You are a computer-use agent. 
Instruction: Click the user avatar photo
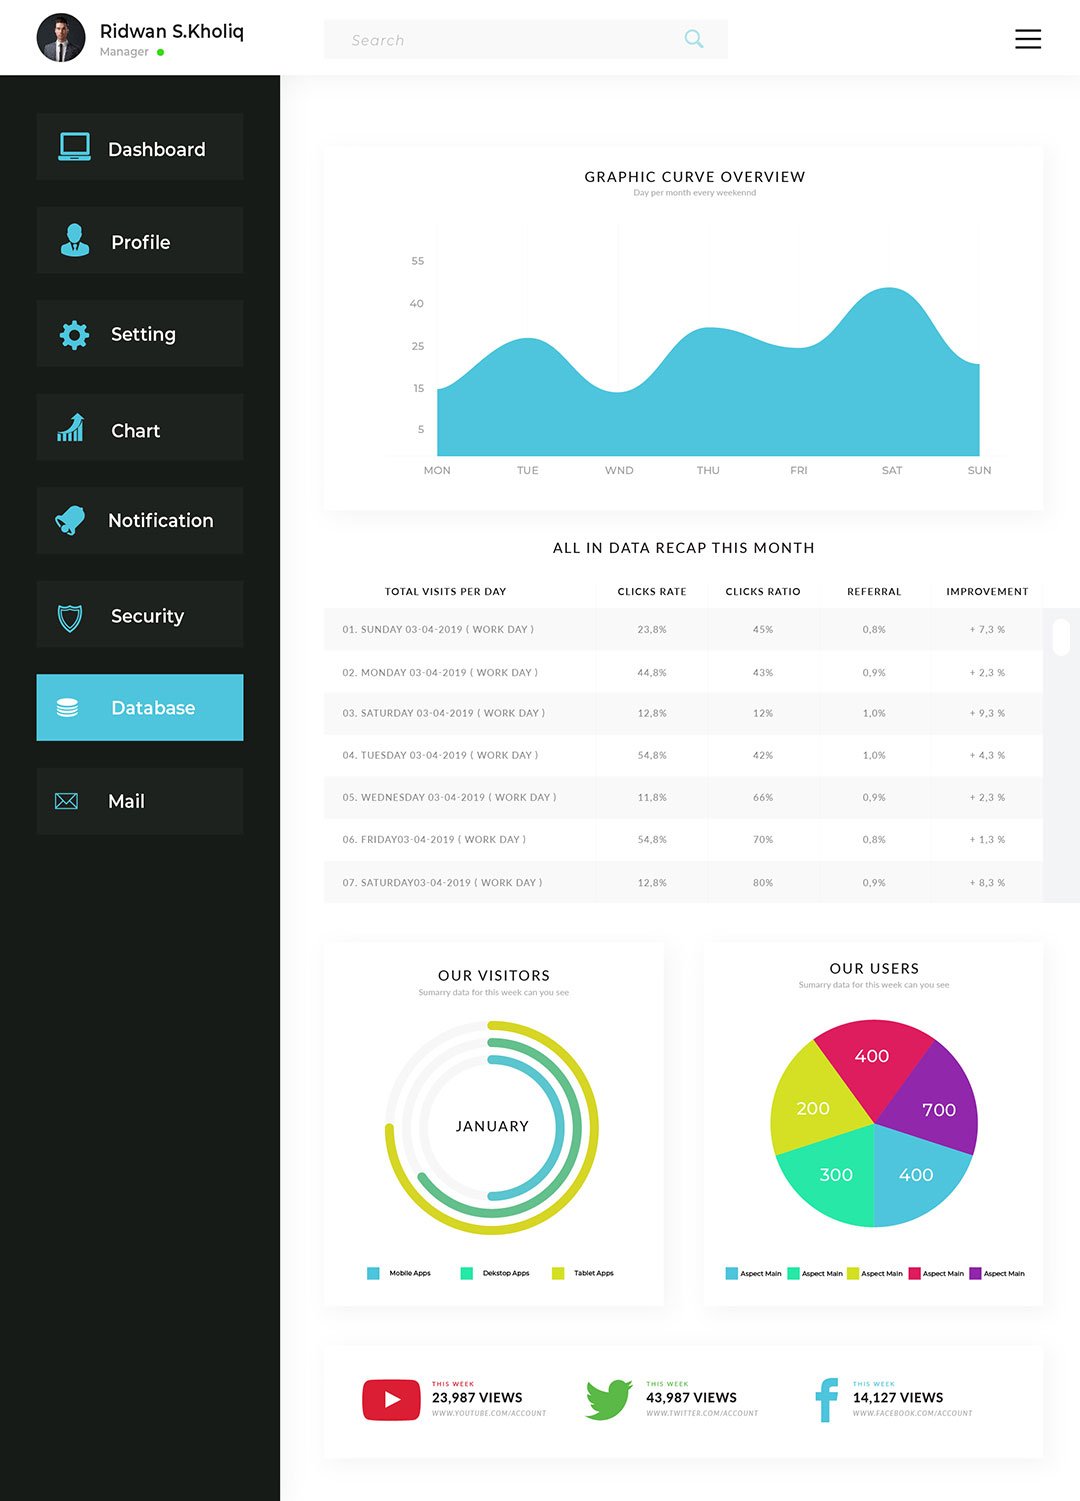tap(61, 38)
